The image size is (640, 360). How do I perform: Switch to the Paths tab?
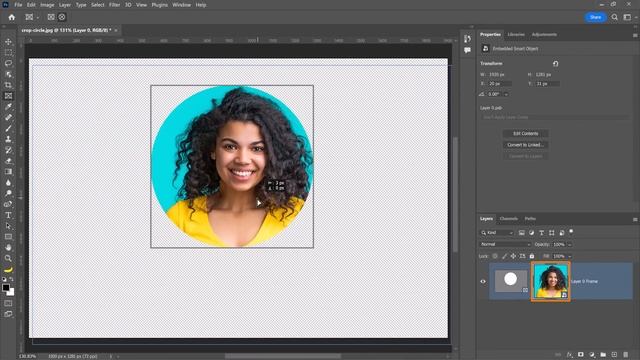[530, 219]
